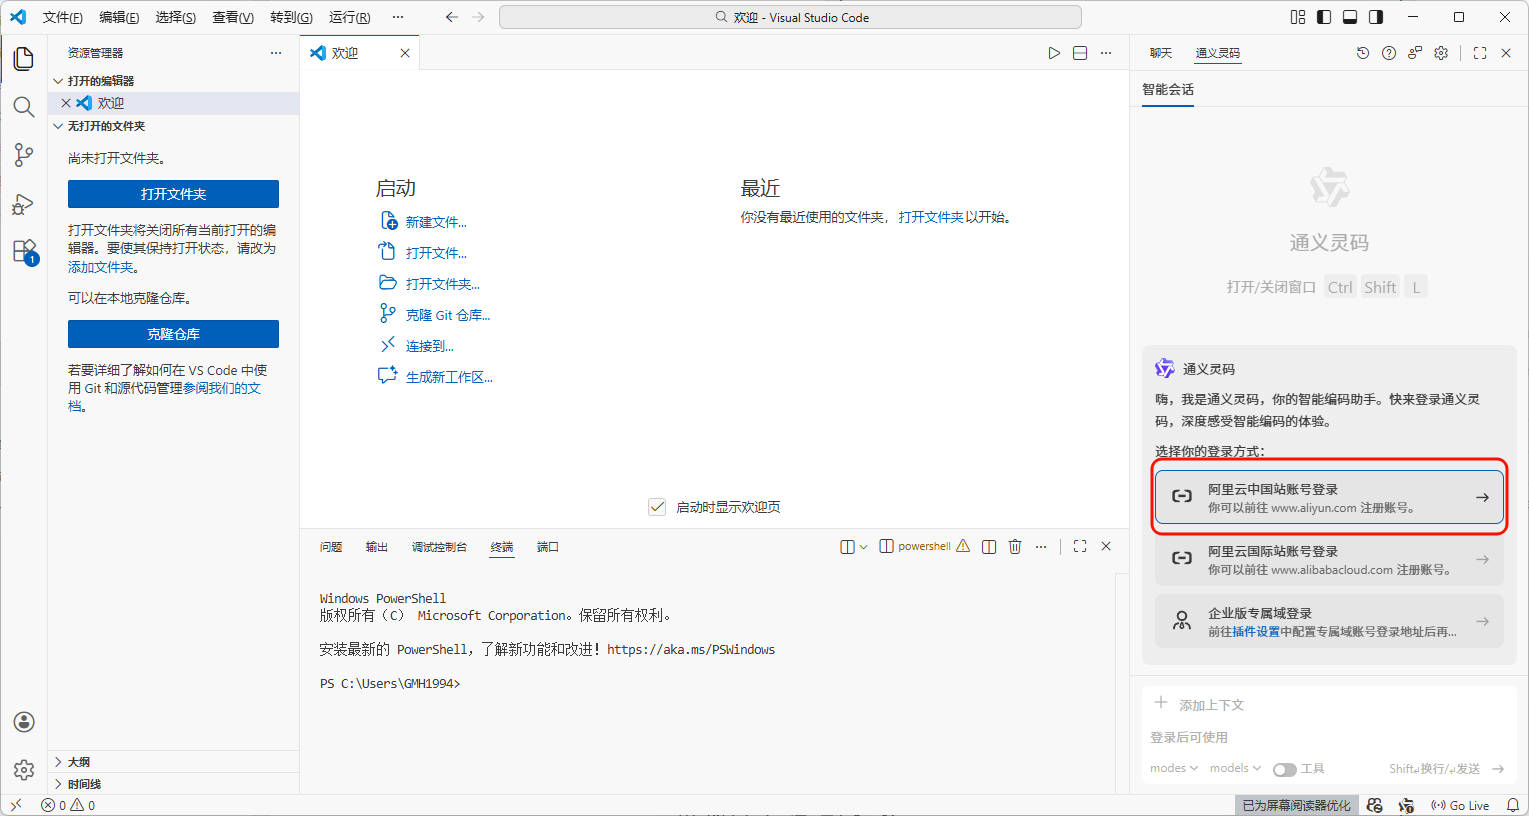Screen dimensions: 1529x816
Task: Switch to the 聊天 tab
Action: [x=1161, y=53]
